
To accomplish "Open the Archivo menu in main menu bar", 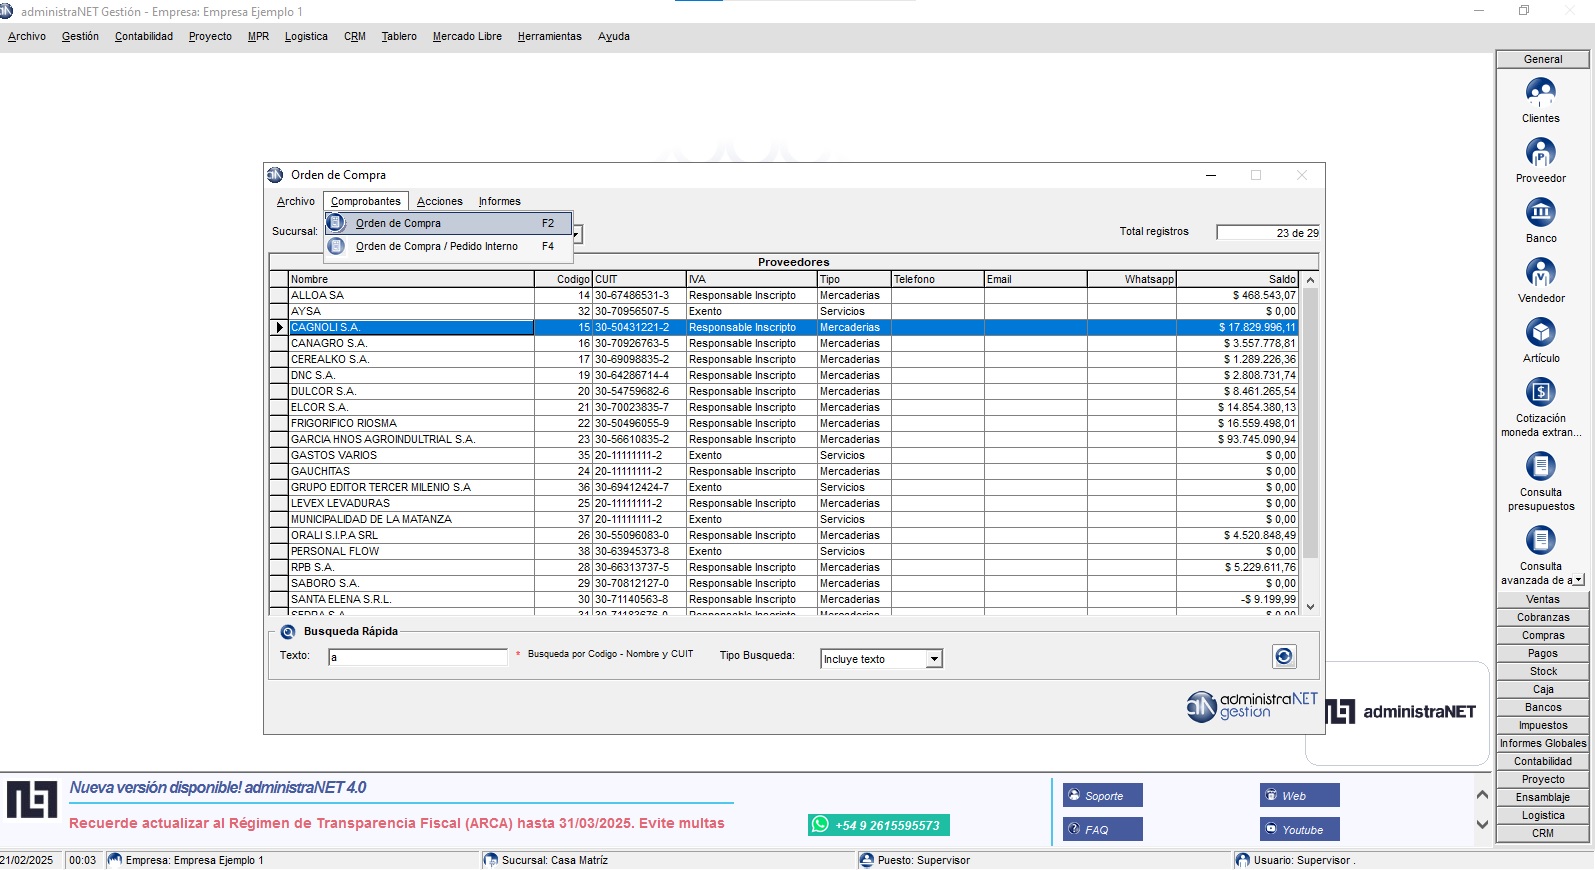I will click(x=27, y=36).
